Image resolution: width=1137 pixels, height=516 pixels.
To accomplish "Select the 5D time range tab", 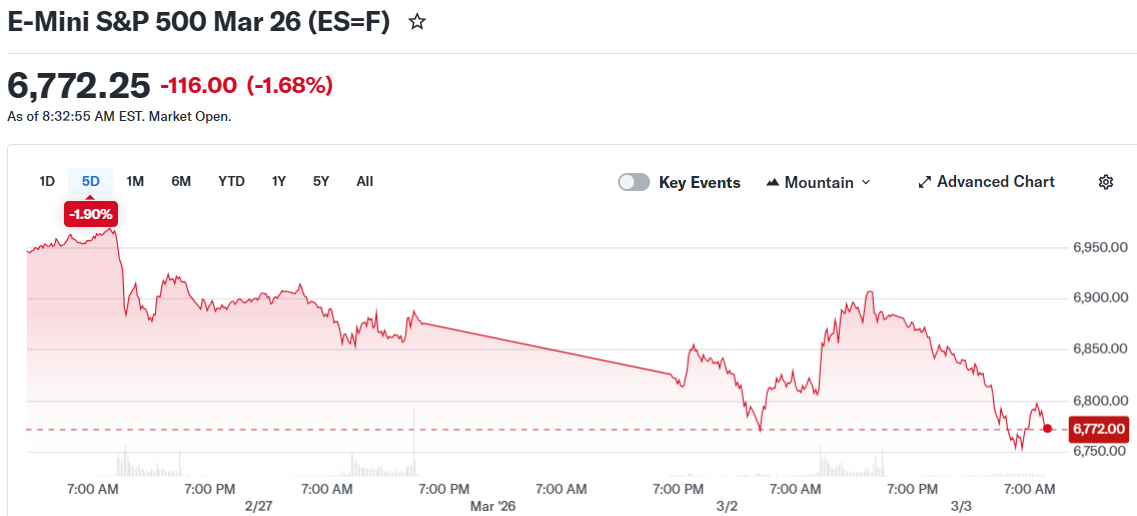I will pyautogui.click(x=91, y=181).
